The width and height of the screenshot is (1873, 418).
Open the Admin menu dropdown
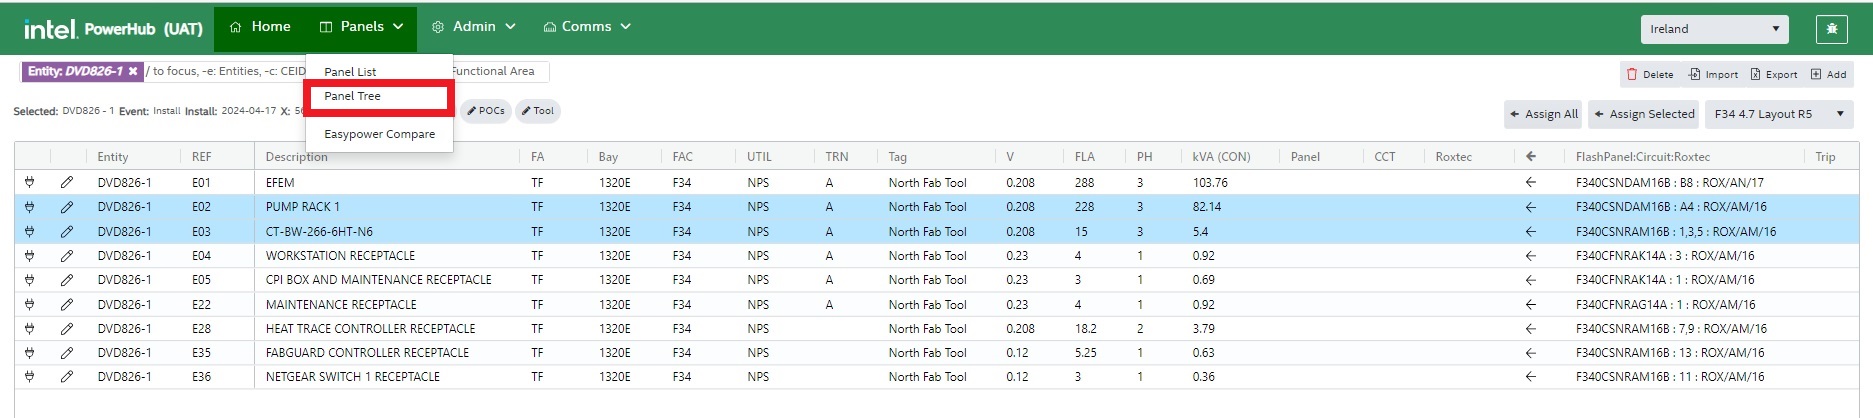(x=473, y=27)
